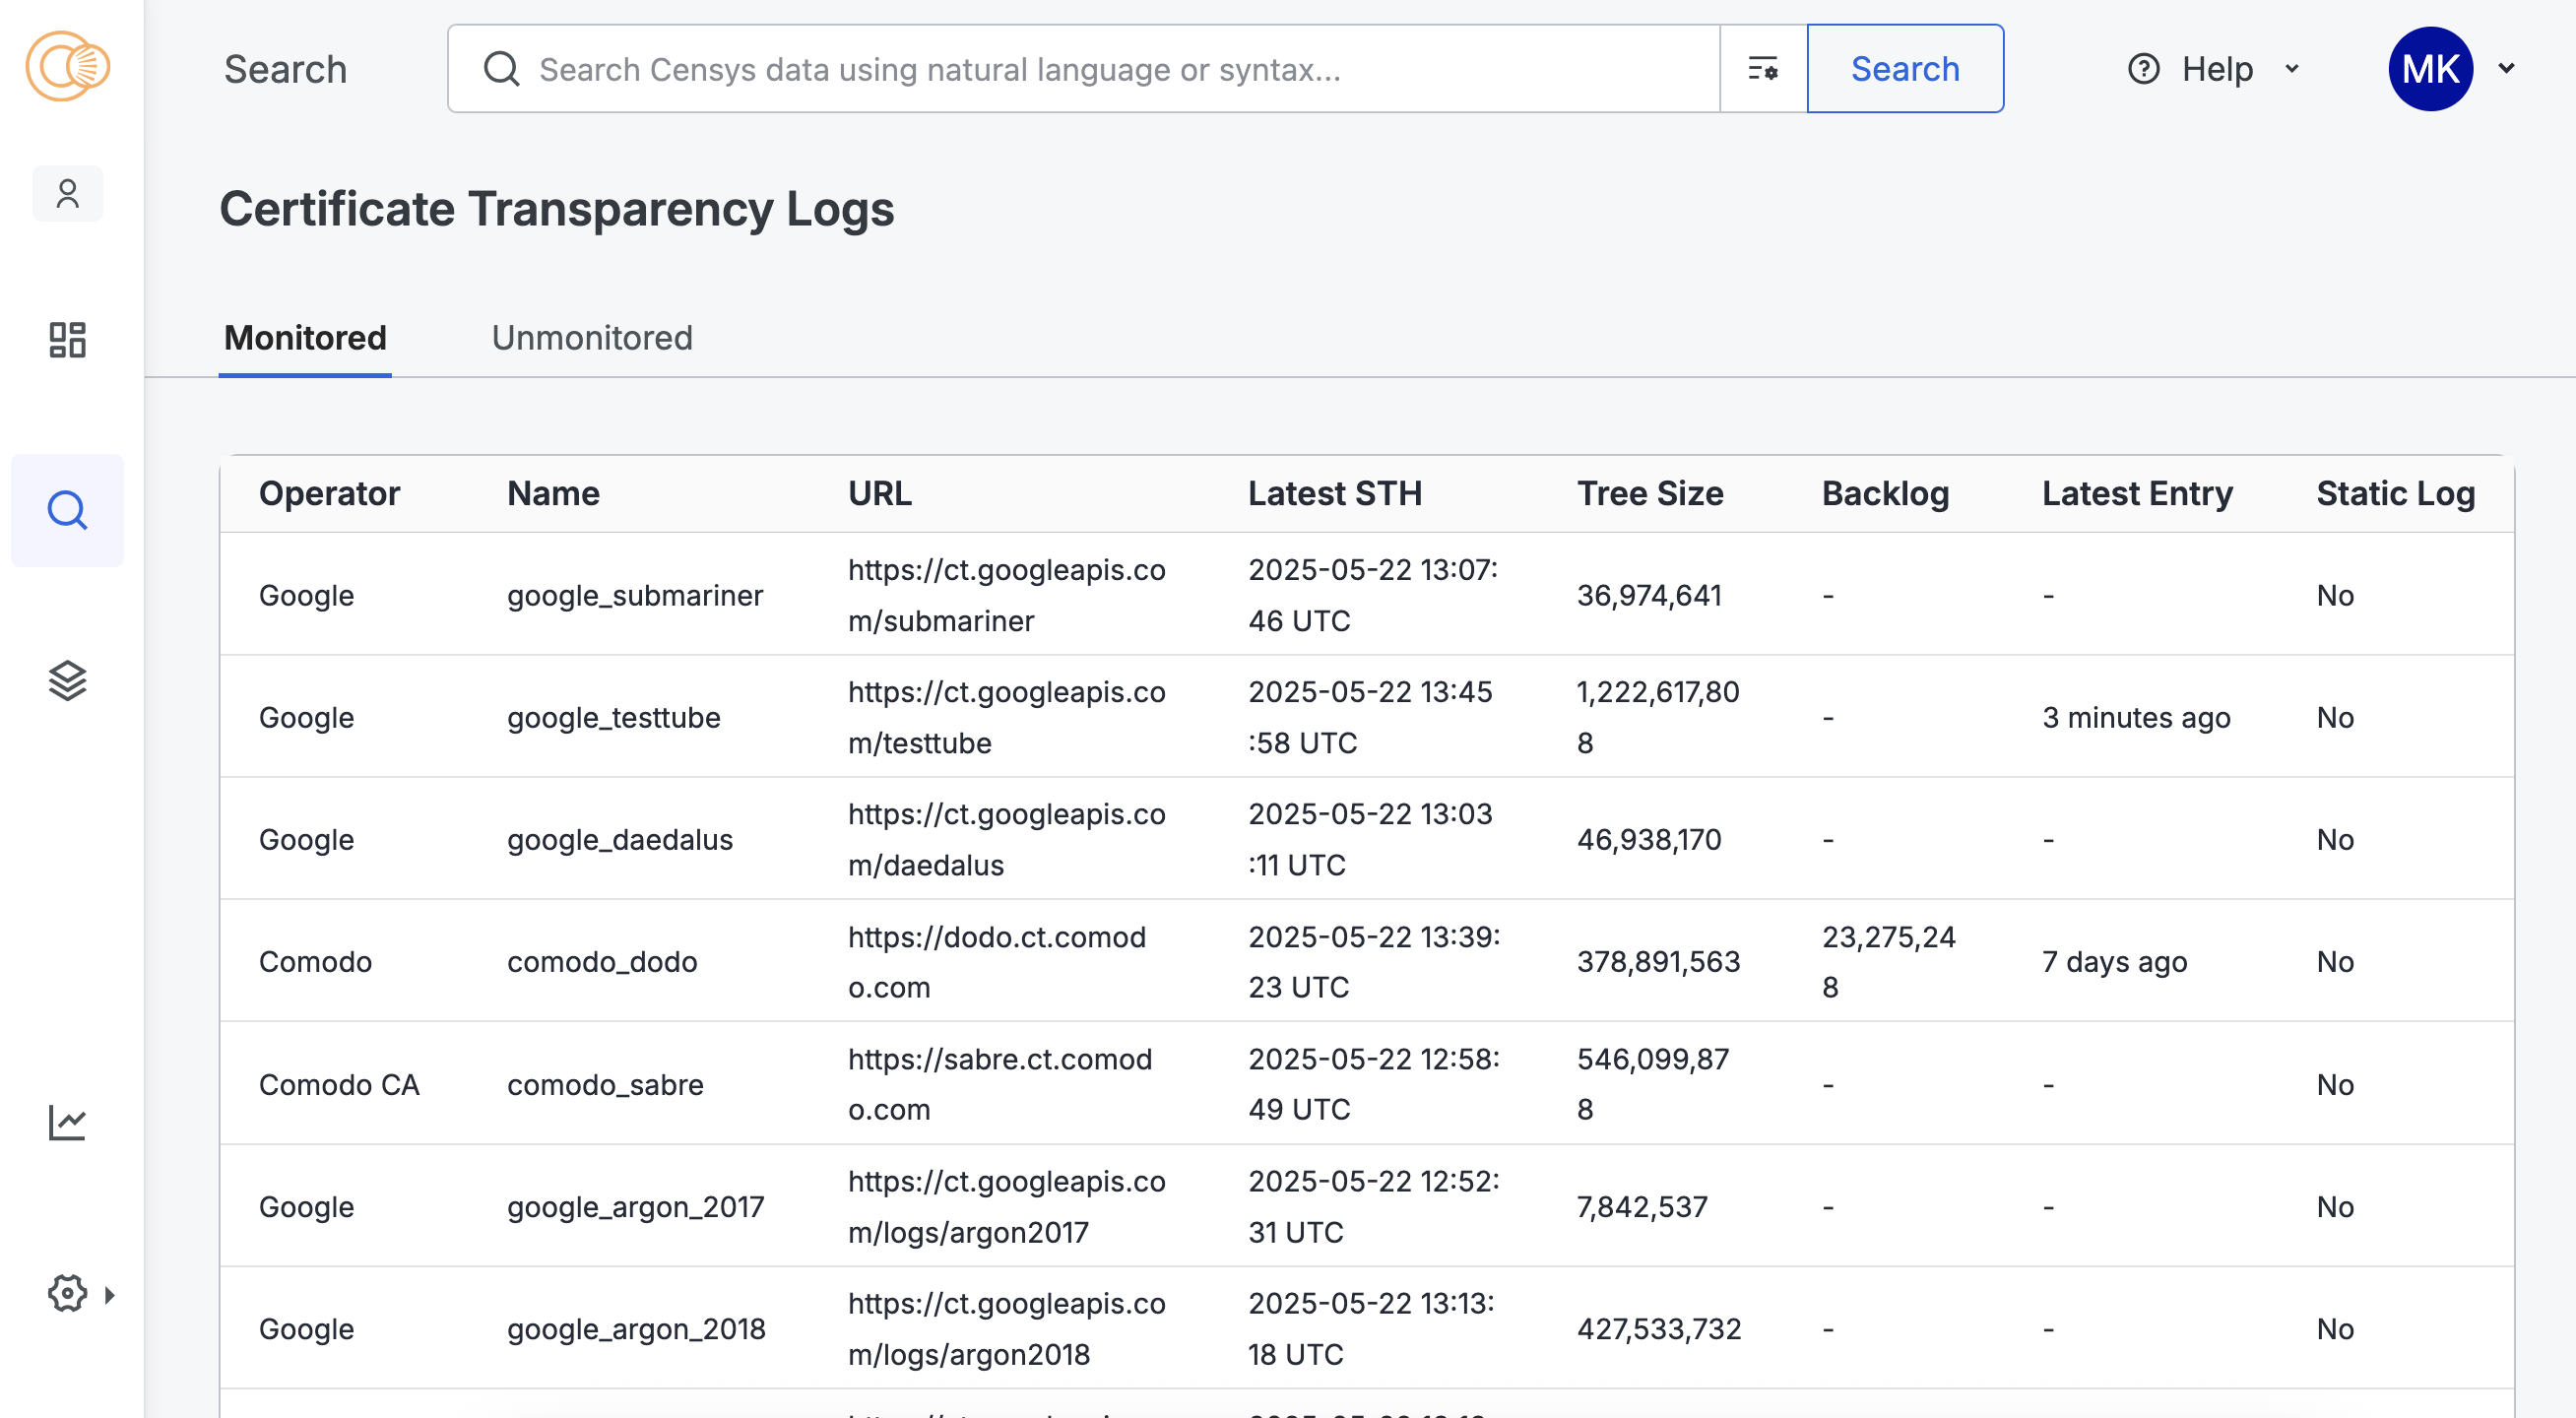Image resolution: width=2576 pixels, height=1418 pixels.
Task: Open the dashboard grid sidebar icon
Action: click(68, 340)
